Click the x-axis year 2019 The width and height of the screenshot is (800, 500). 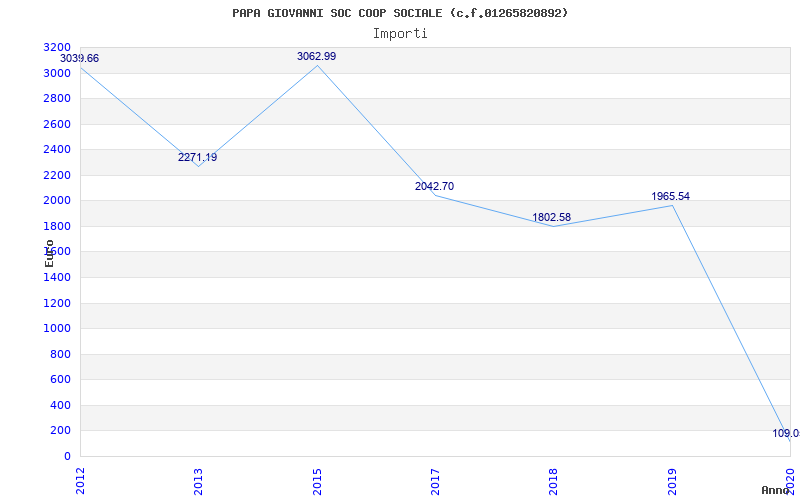tap(672, 481)
